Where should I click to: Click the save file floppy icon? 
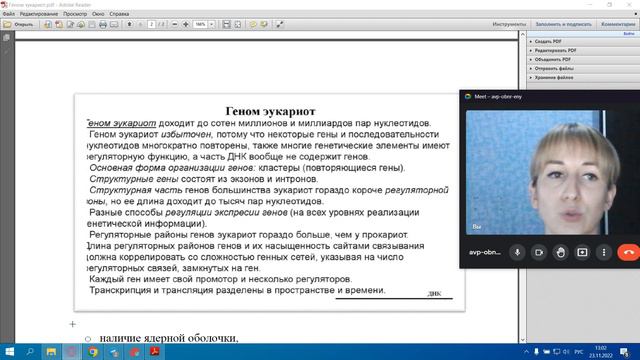[x=92, y=24]
